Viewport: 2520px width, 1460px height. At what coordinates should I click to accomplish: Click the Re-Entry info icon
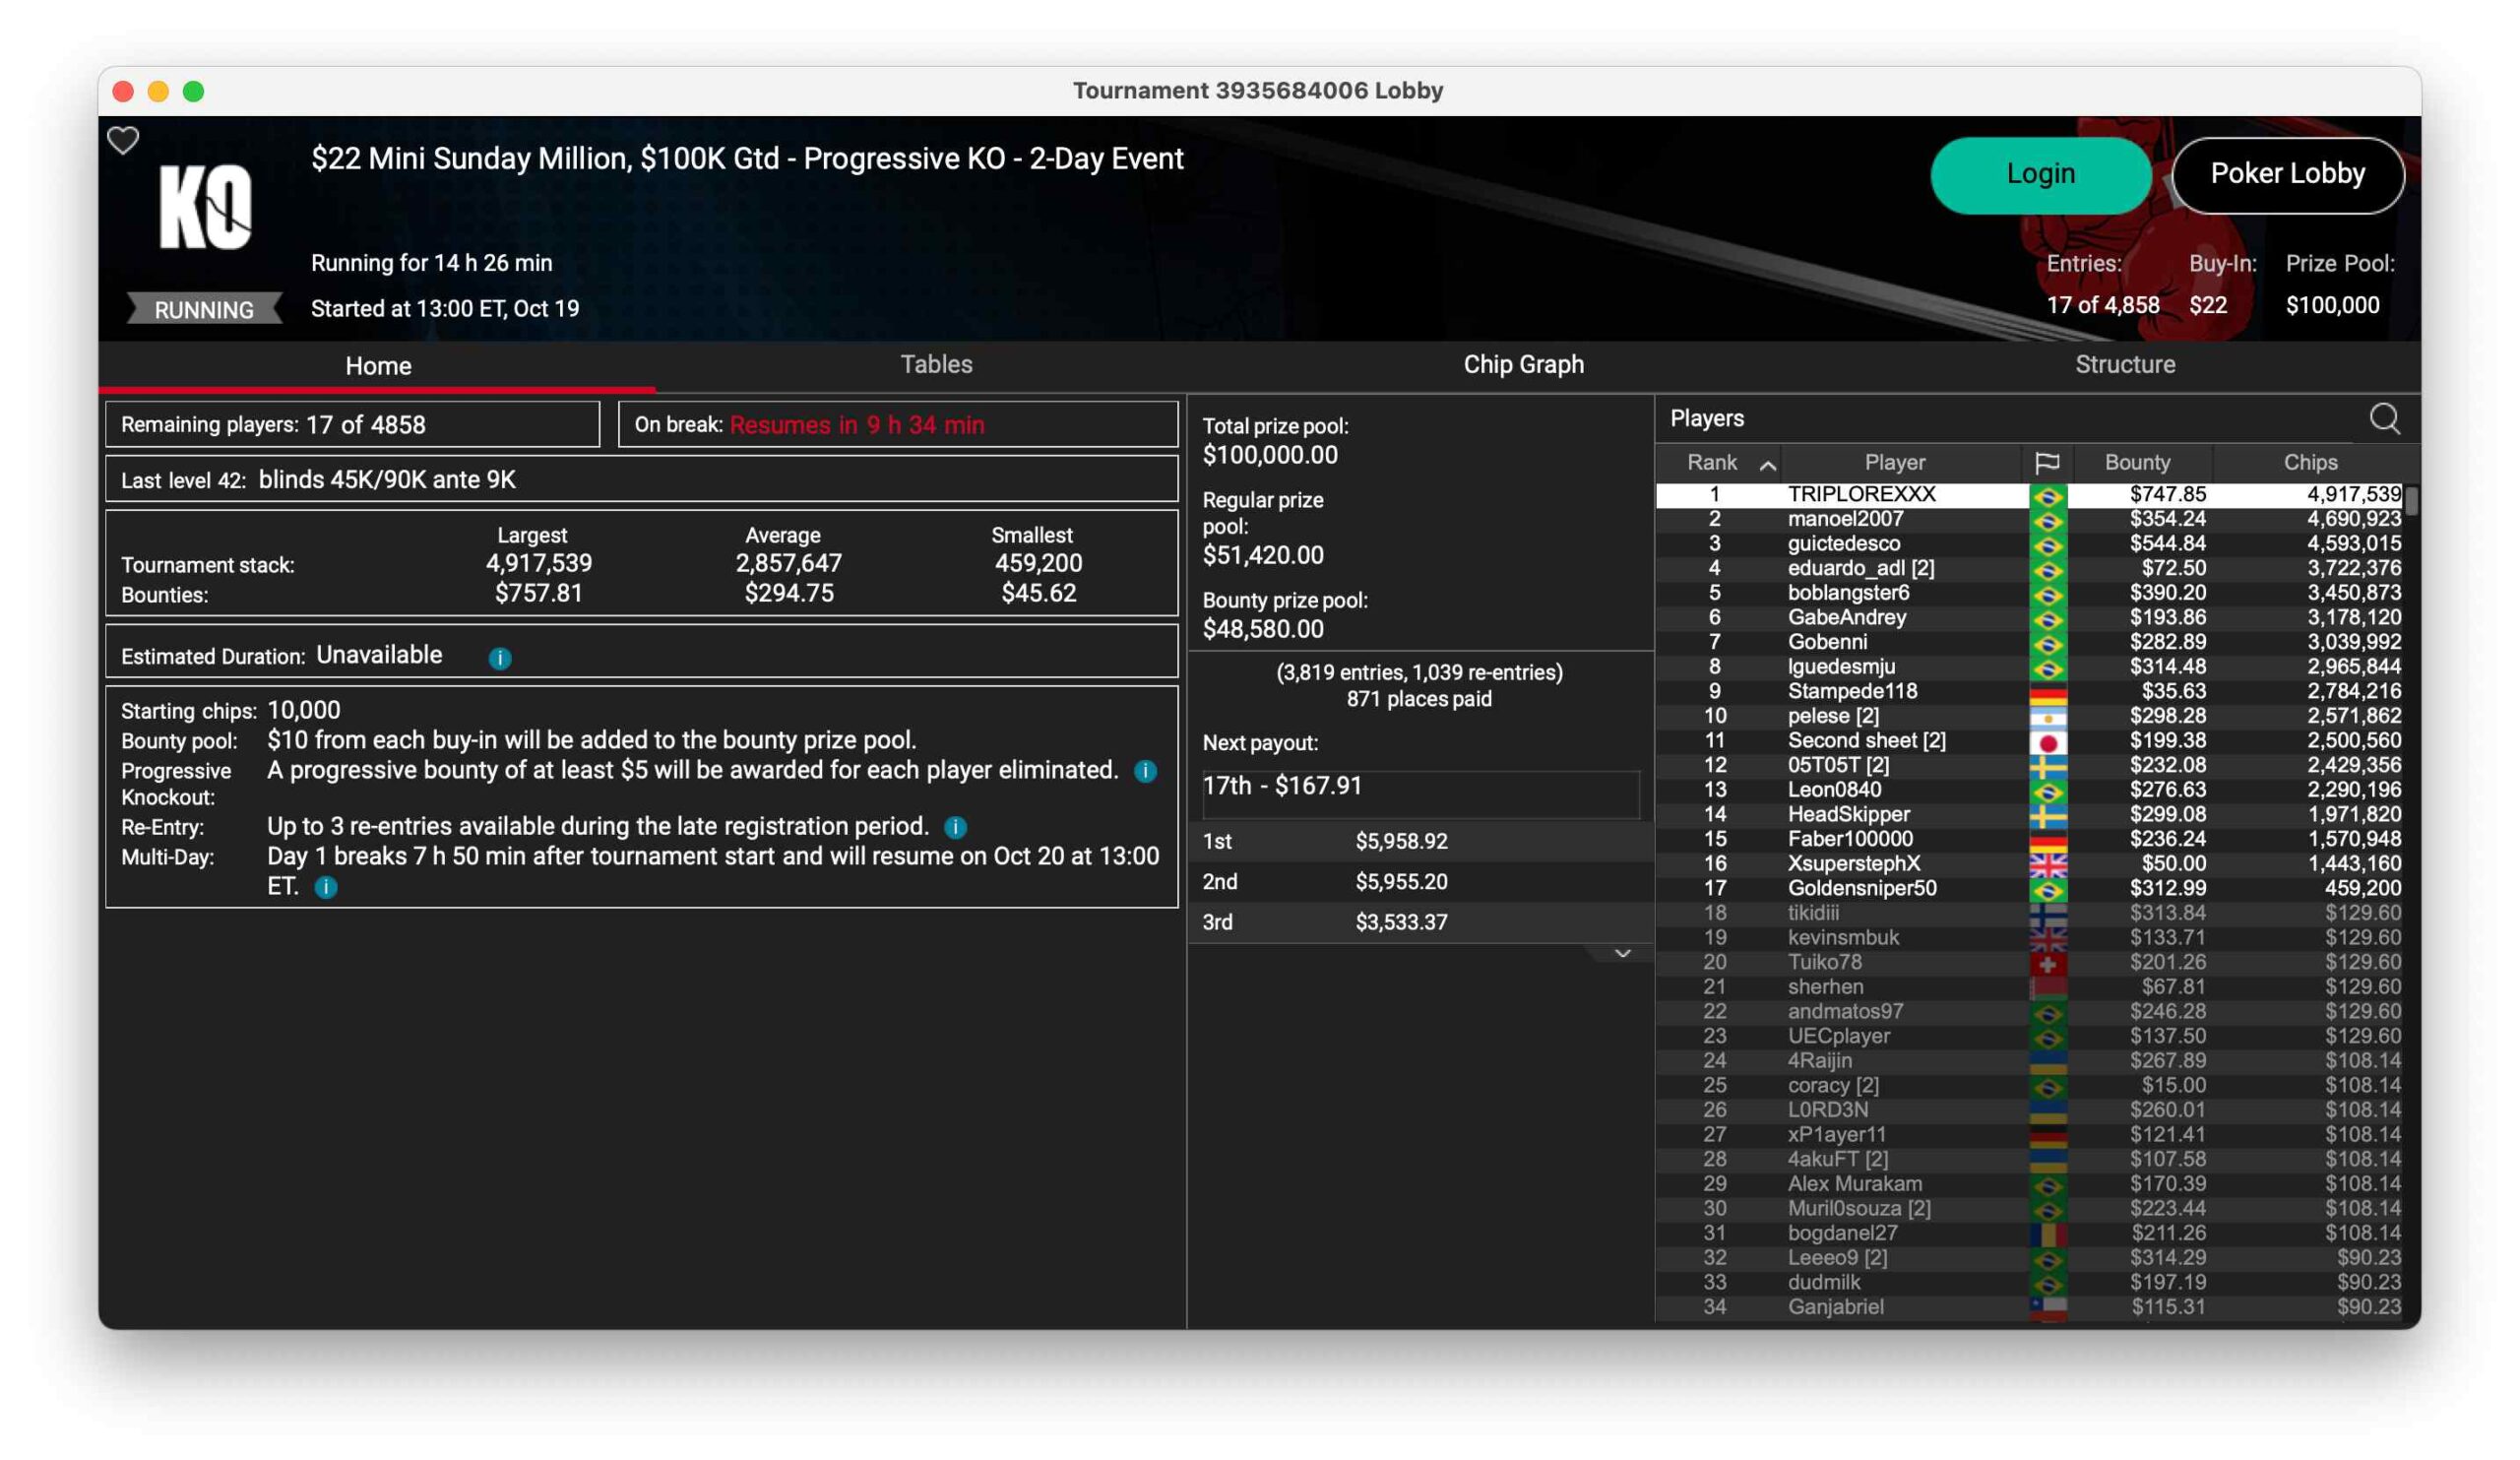(955, 827)
